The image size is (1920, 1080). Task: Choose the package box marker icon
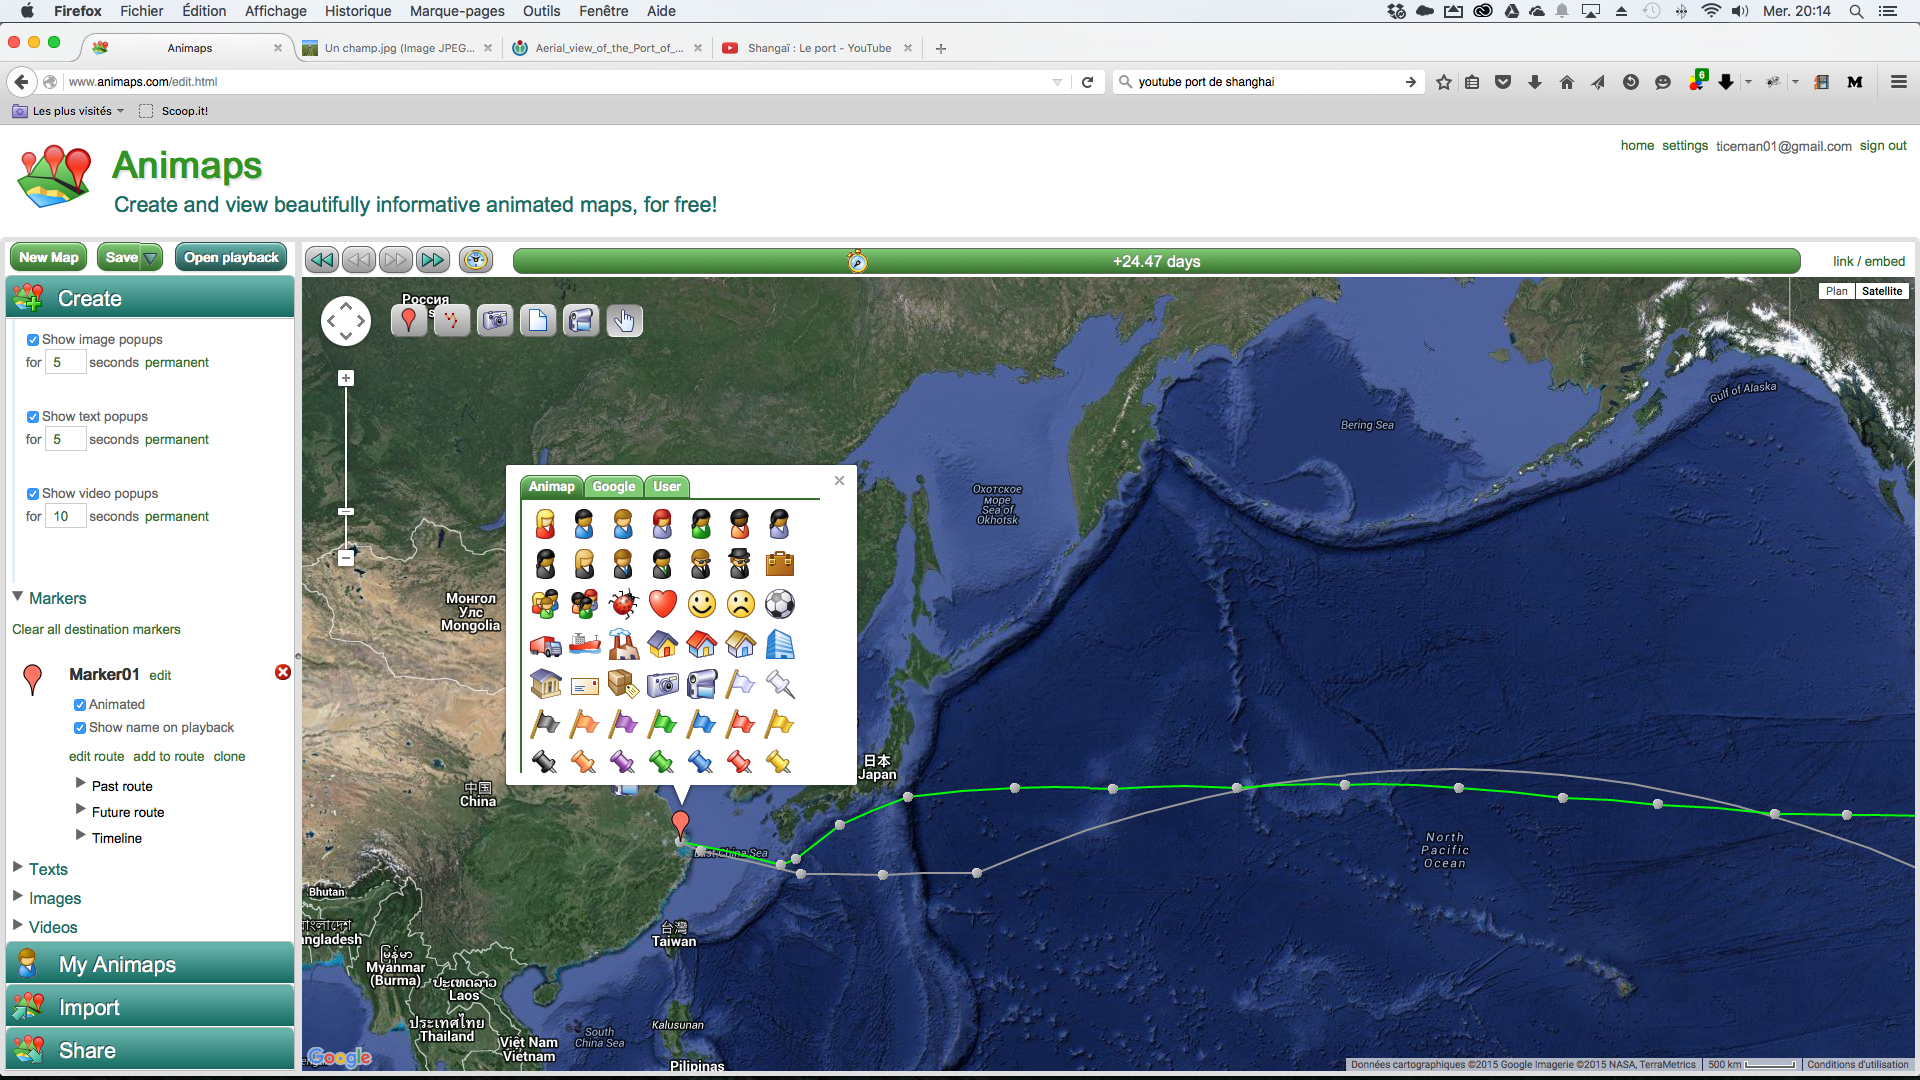click(x=623, y=685)
